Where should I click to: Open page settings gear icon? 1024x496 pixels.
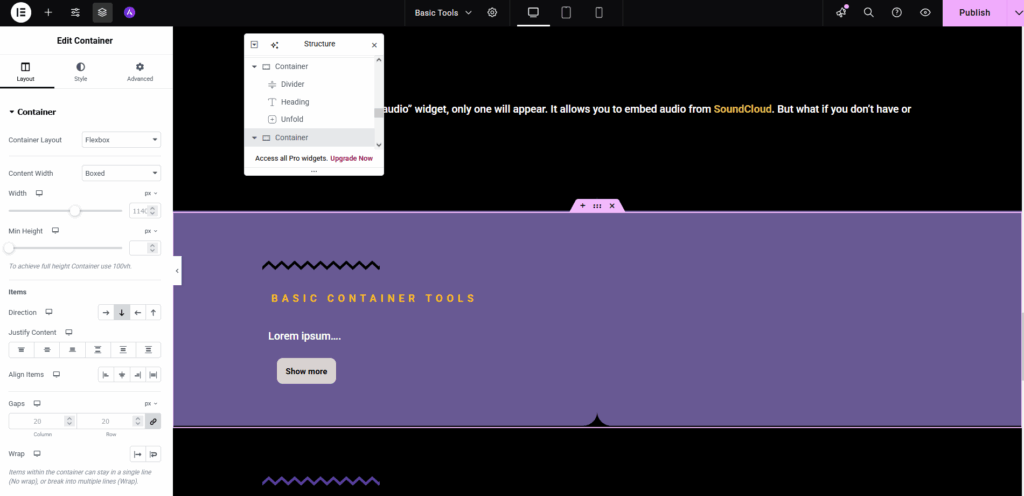492,13
